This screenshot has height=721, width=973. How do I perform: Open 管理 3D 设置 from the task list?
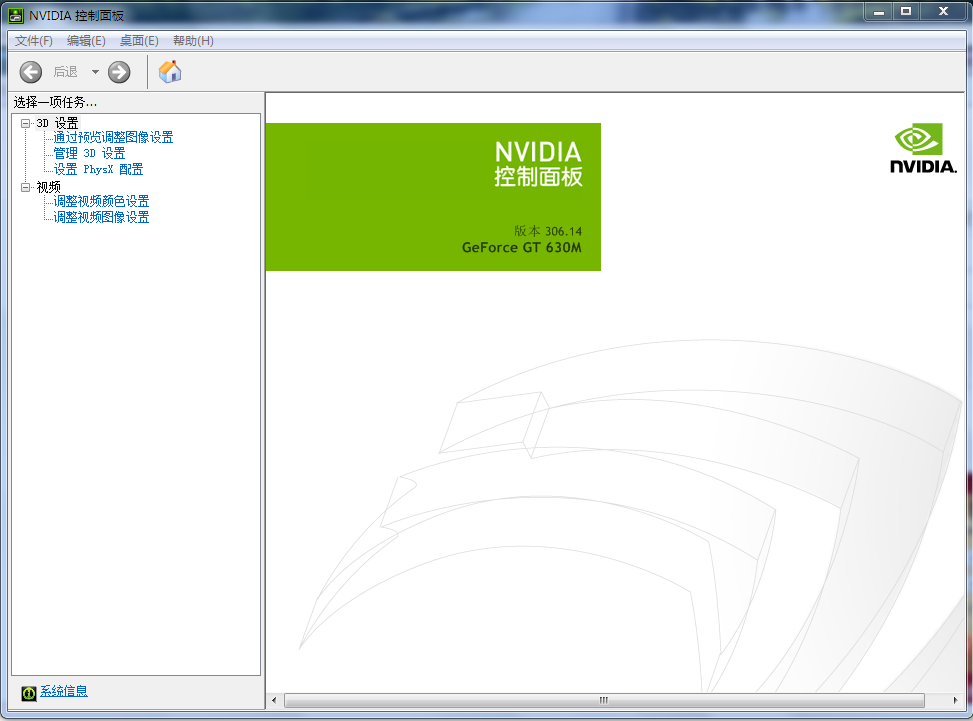coord(89,153)
